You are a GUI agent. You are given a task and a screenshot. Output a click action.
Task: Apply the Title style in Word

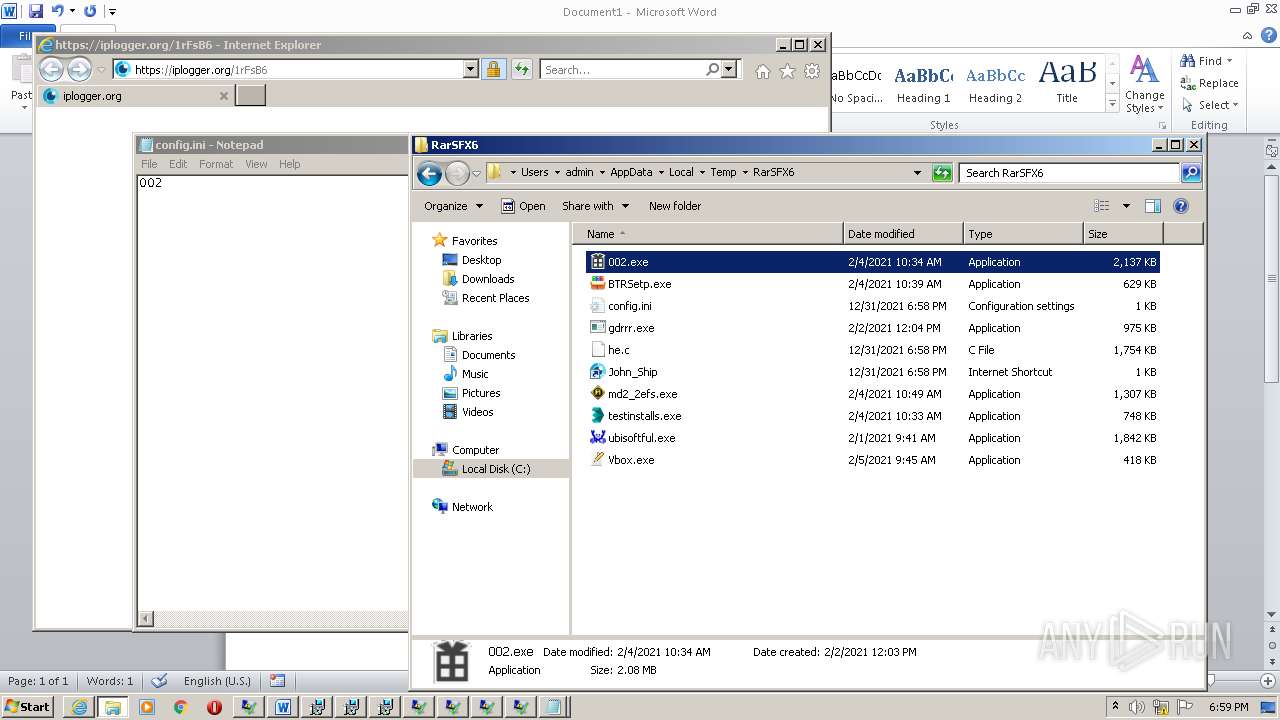click(x=1067, y=84)
